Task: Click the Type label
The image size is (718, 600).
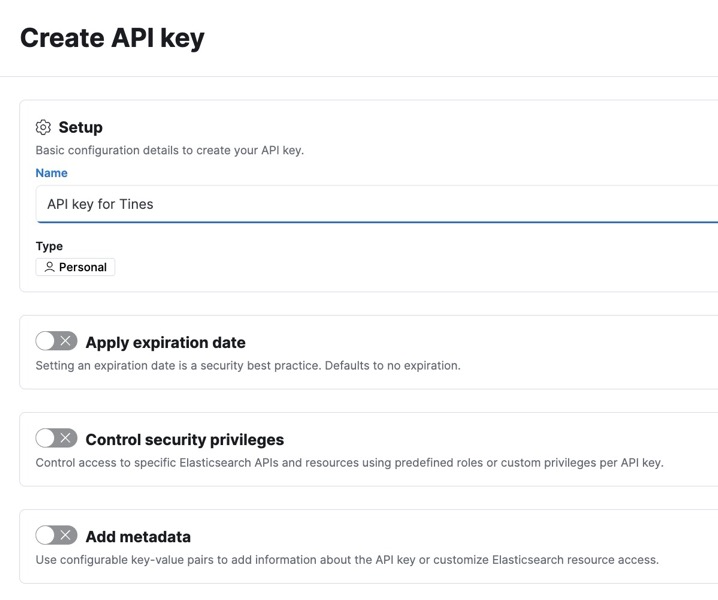Action: 49,246
